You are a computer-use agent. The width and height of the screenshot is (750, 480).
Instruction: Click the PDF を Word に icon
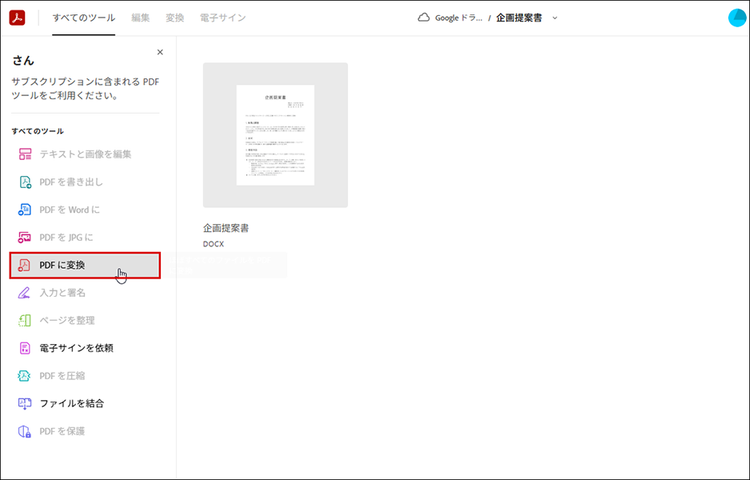coord(26,210)
